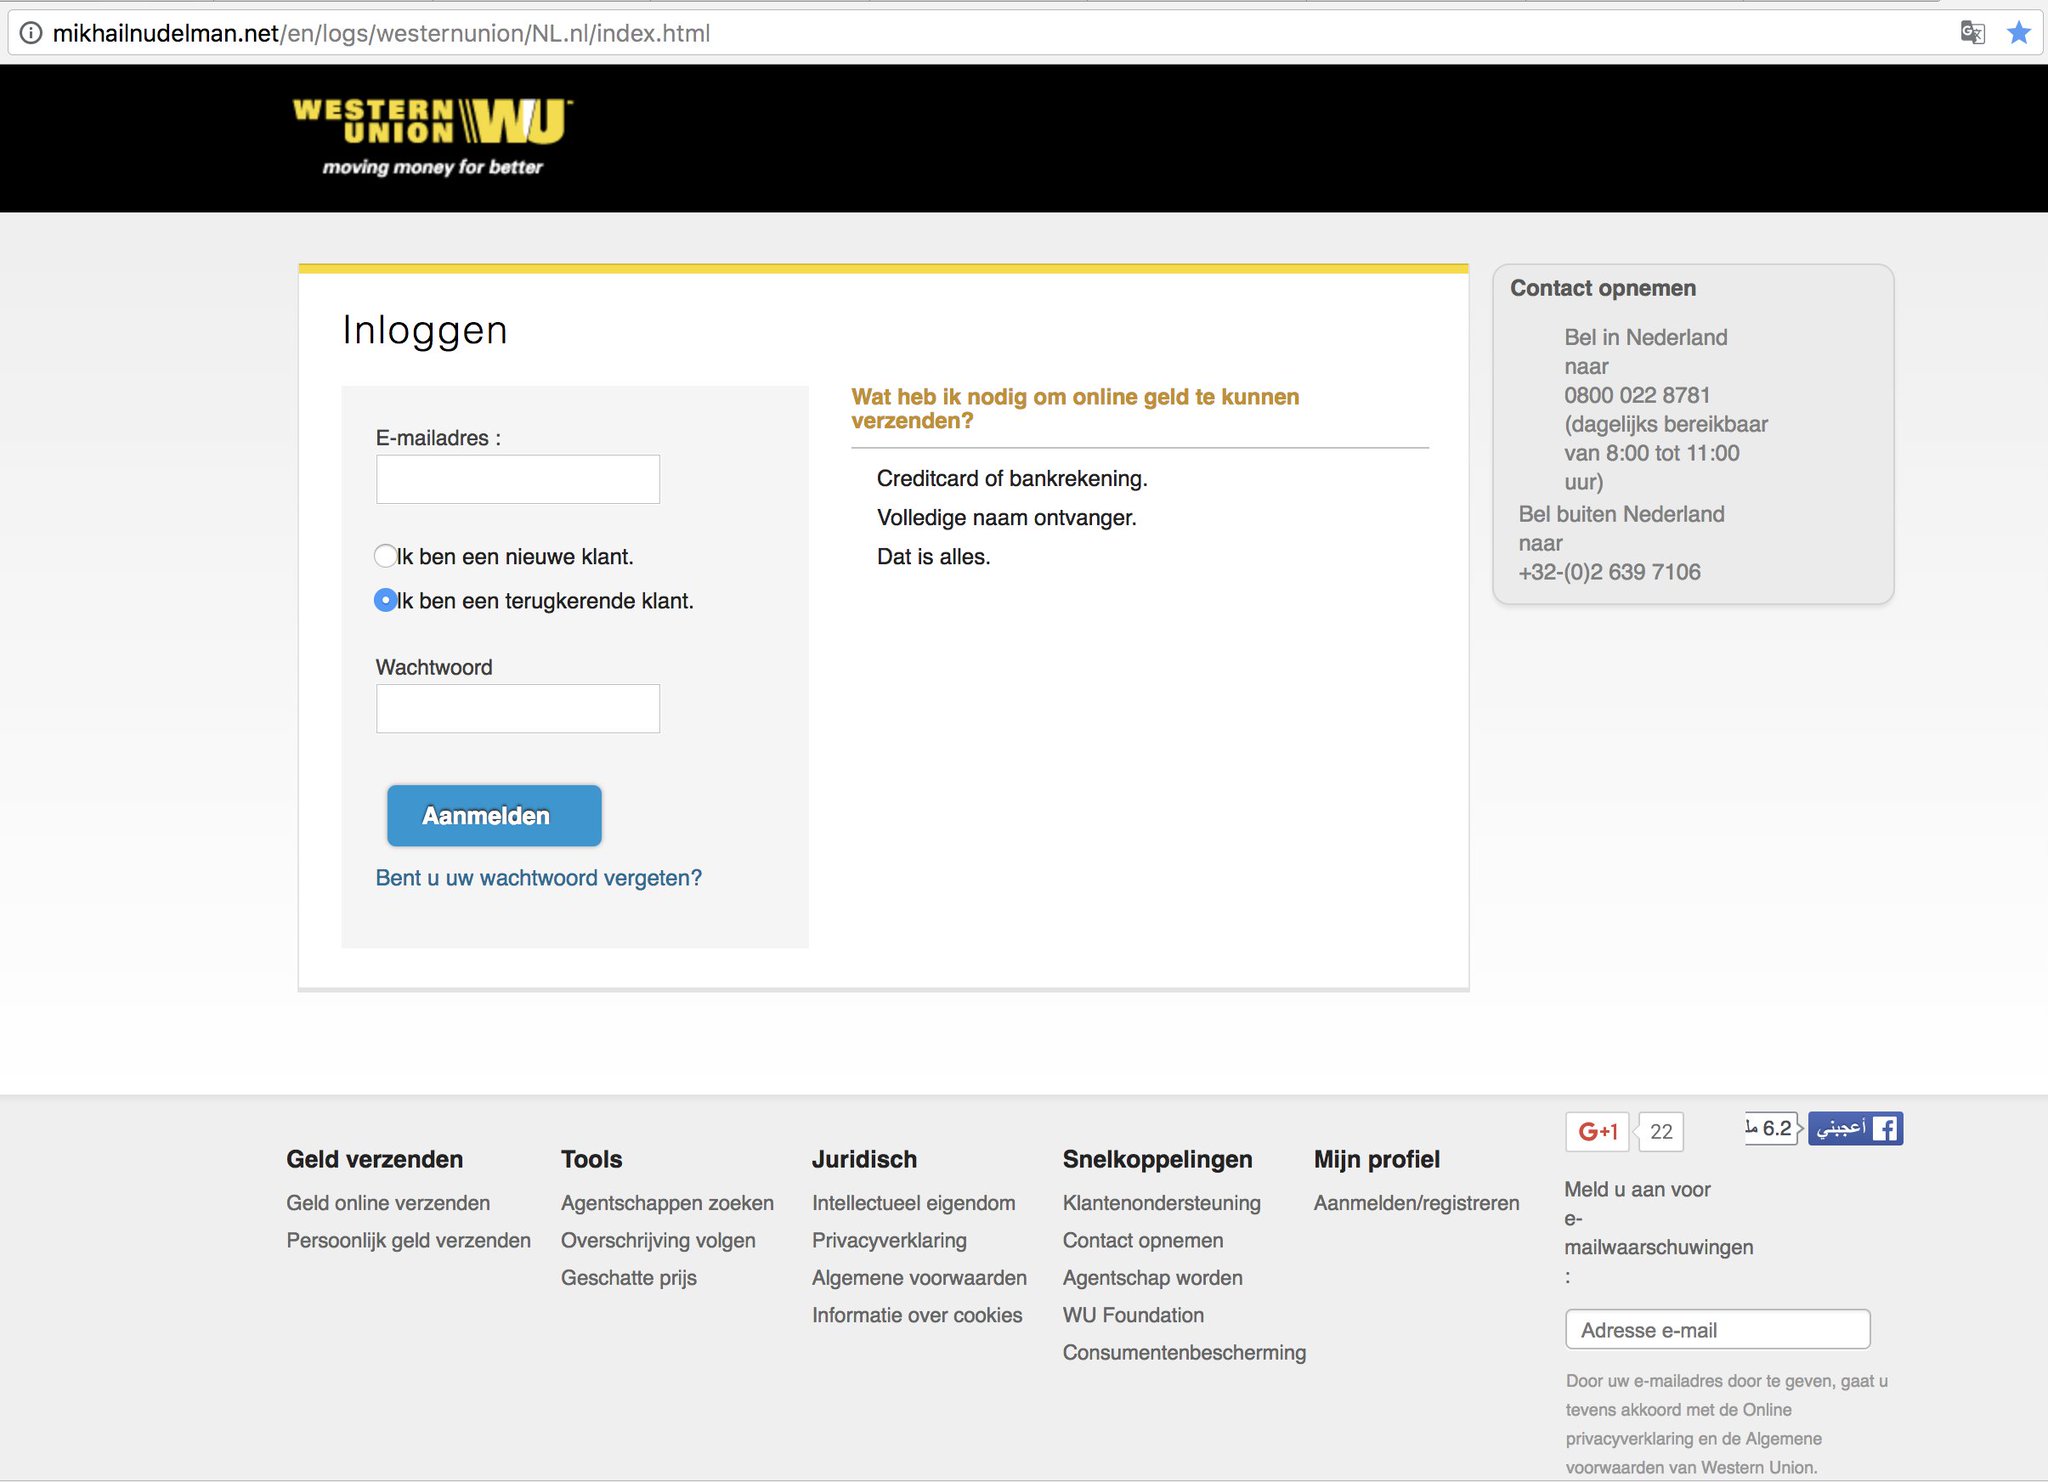
Task: Open the Privacyverklaring link
Action: [889, 1240]
